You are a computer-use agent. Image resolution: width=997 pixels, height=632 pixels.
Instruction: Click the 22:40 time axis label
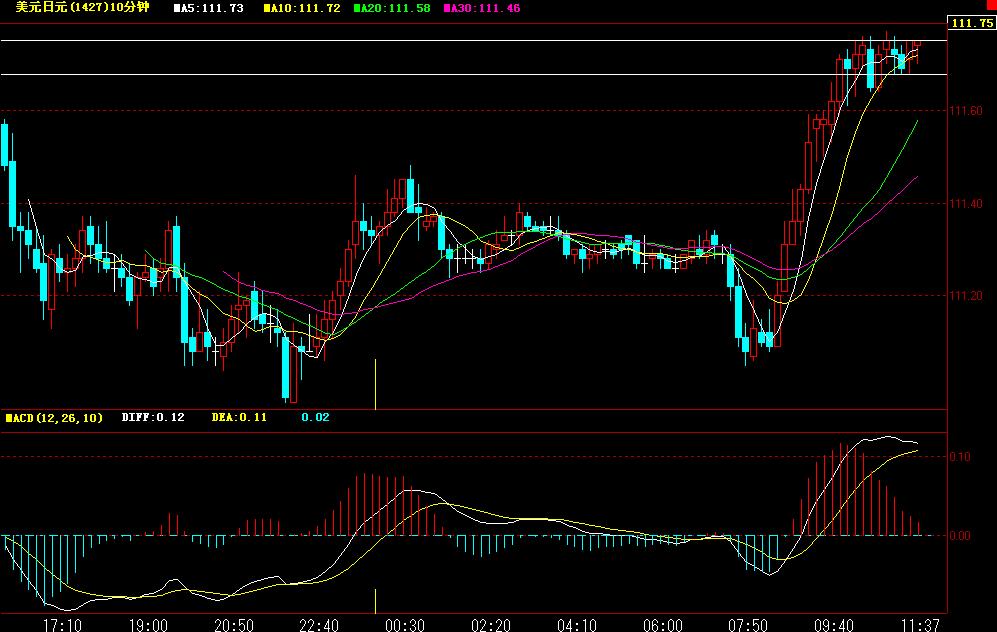[319, 625]
